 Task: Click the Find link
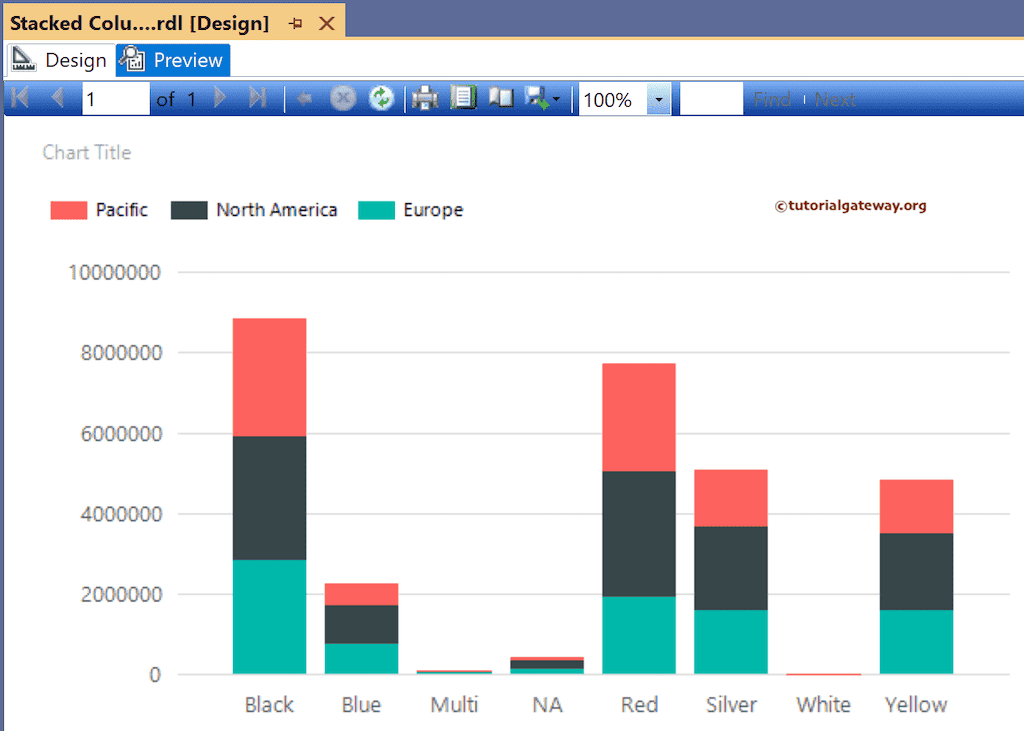click(x=772, y=99)
